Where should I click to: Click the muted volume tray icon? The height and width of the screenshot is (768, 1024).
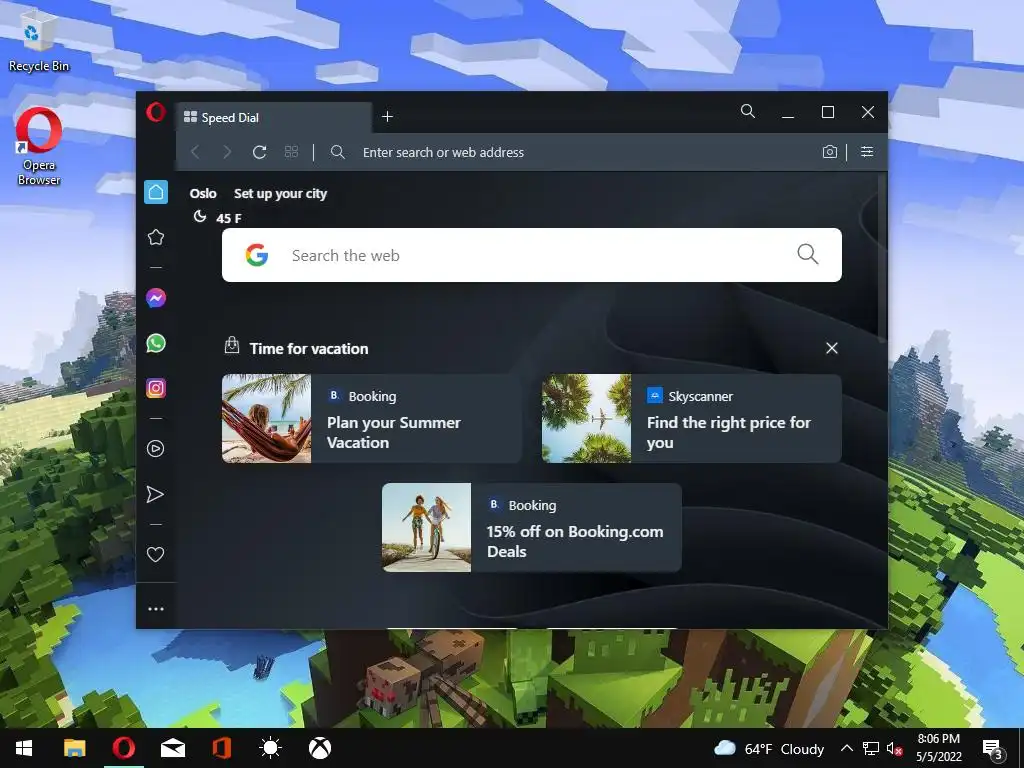[895, 749]
